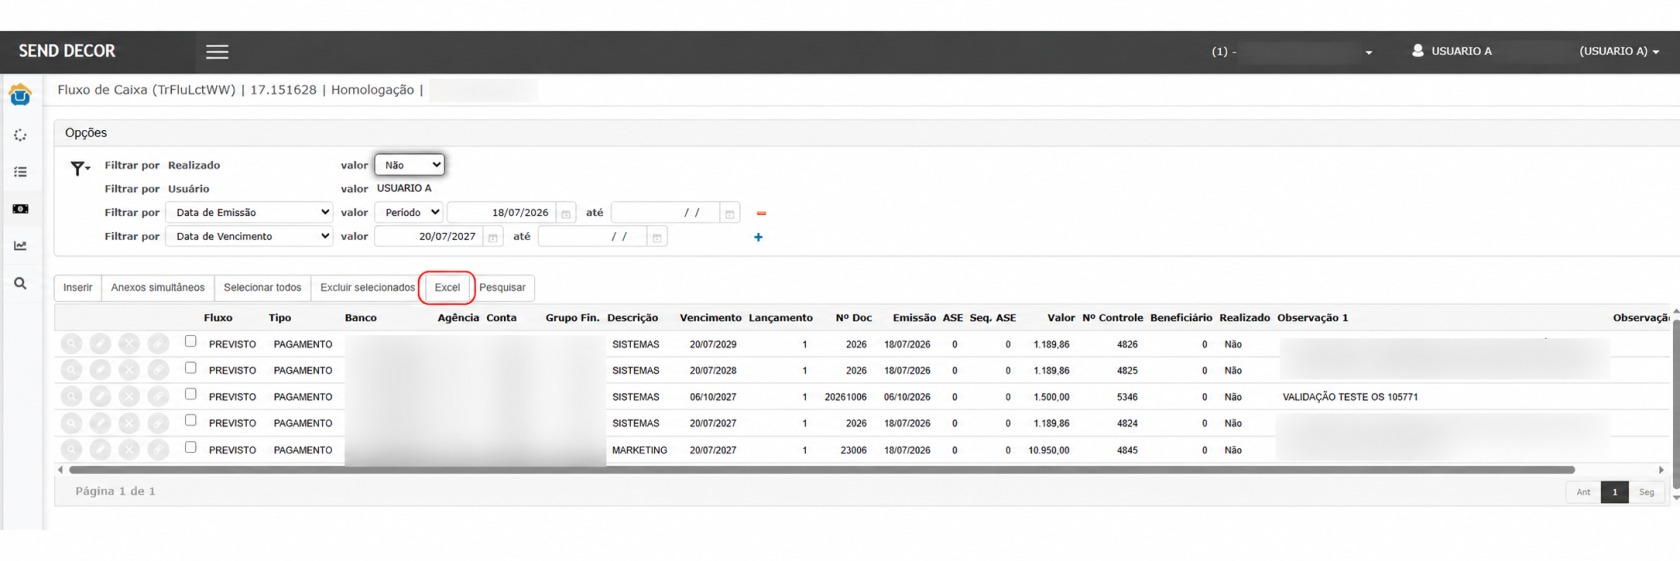Focus the emission start date field 18/07/2026

click(x=501, y=213)
